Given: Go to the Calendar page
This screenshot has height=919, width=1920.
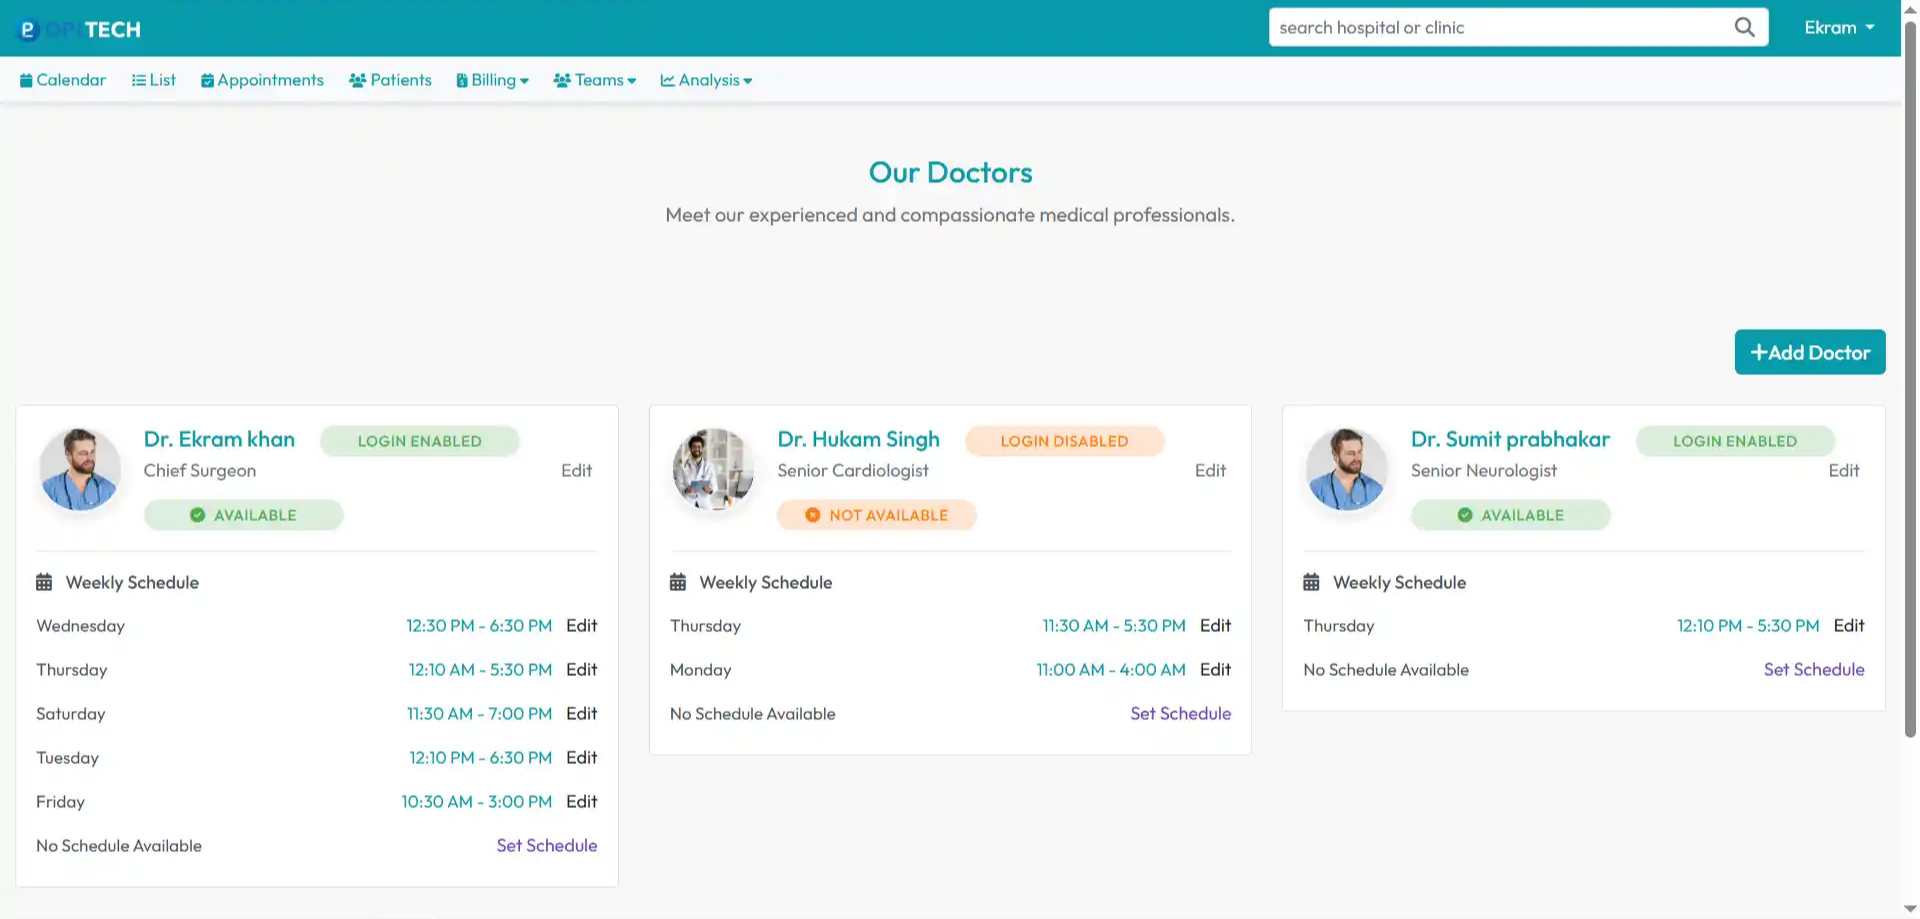Looking at the screenshot, I should 62,80.
